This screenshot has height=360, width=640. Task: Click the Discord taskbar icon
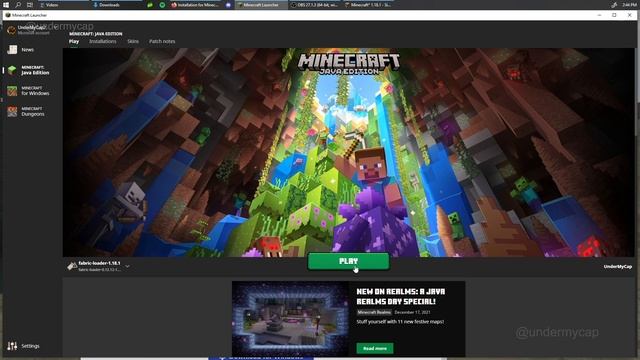[x=229, y=5]
